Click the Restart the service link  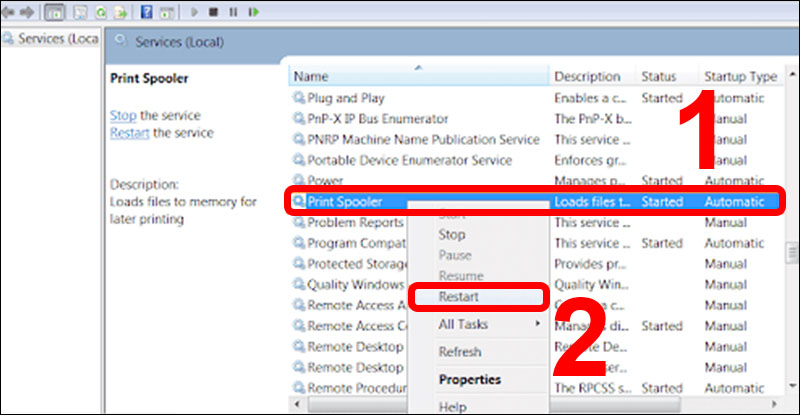coord(130,133)
